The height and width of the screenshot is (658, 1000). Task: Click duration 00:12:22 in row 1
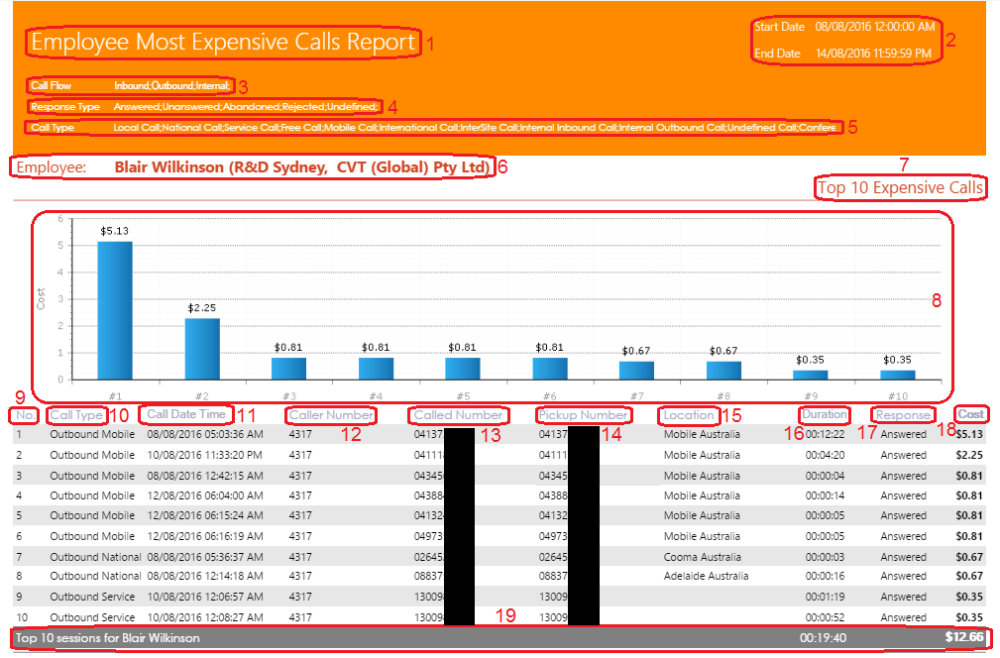tap(825, 434)
